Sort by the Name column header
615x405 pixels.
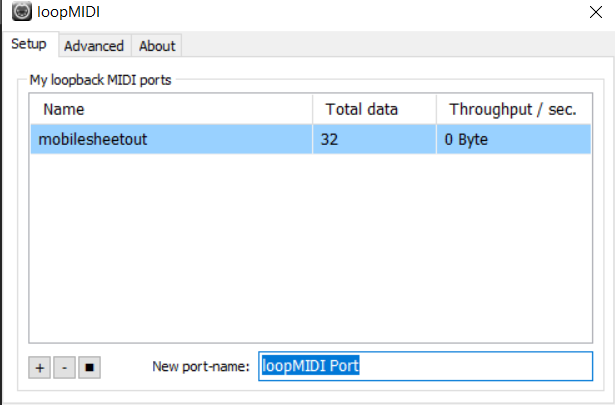tap(170, 109)
